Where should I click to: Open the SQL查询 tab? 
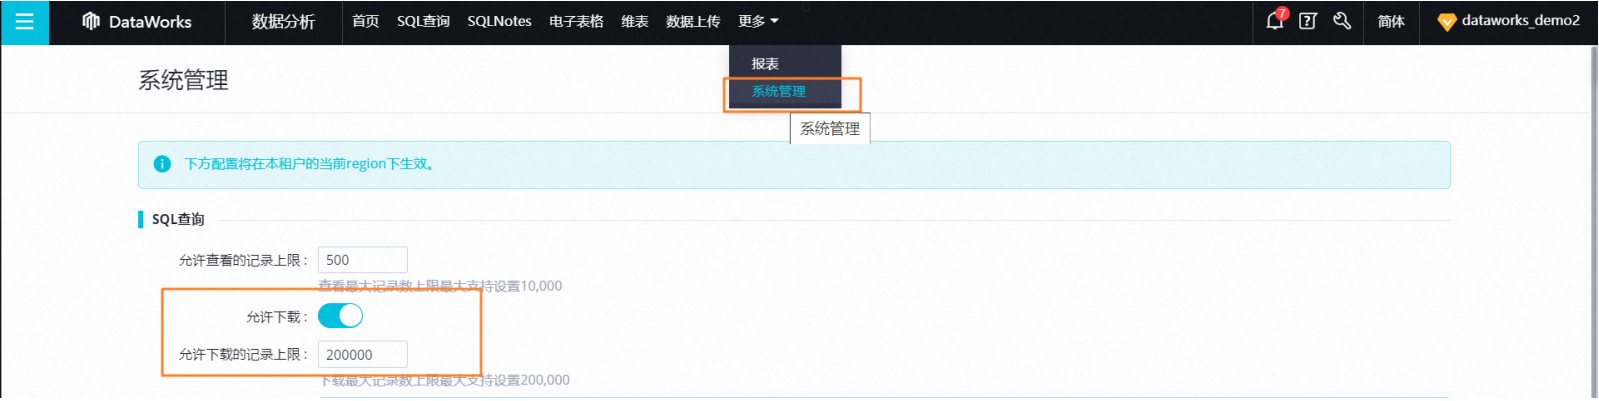pos(423,21)
